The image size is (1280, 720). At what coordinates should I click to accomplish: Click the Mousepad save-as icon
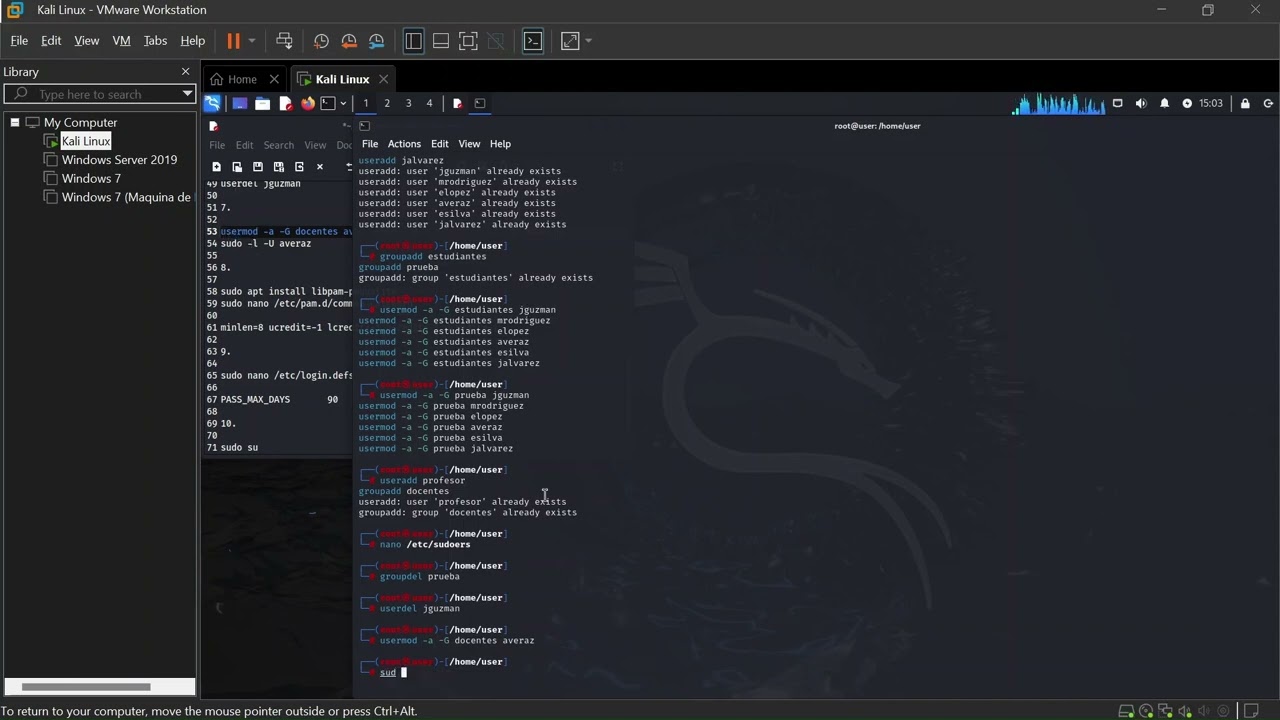(279, 167)
